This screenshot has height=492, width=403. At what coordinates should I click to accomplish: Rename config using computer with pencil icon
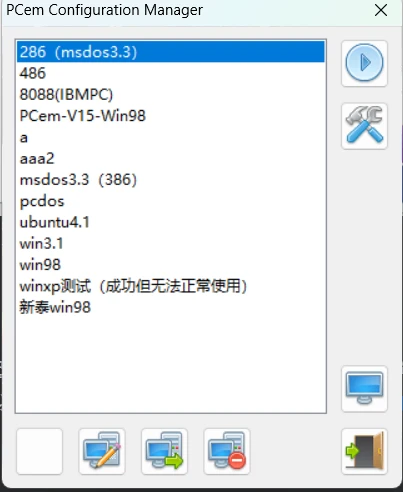tap(102, 451)
